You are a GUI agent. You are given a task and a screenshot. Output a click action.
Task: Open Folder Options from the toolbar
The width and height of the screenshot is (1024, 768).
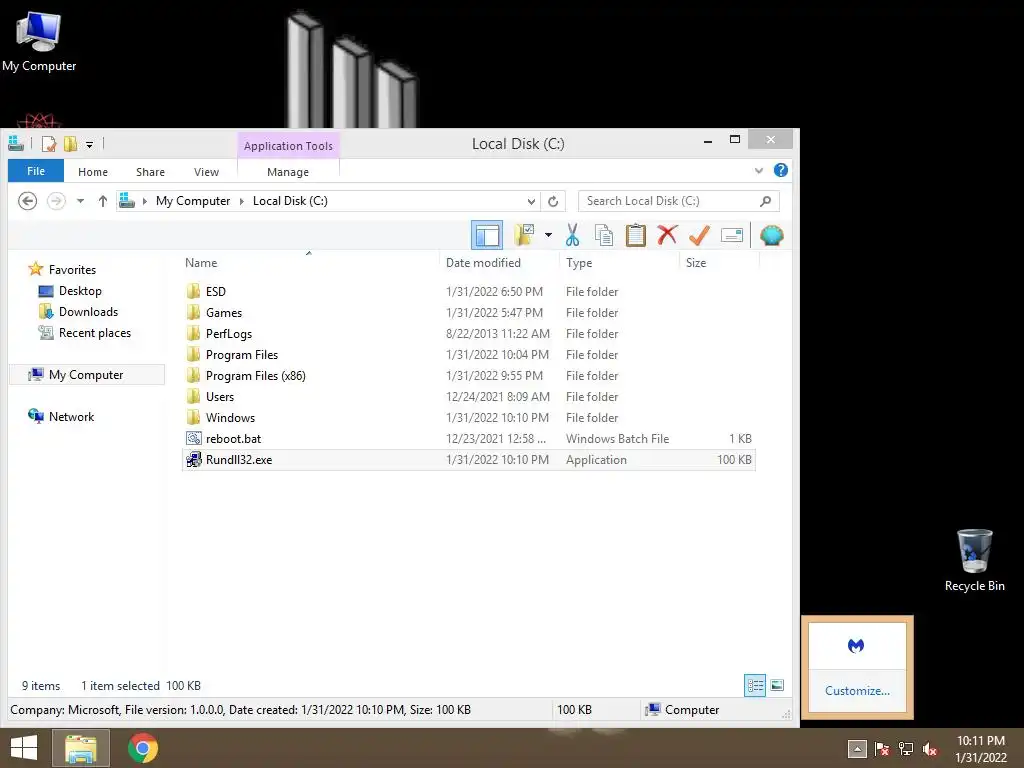[524, 235]
